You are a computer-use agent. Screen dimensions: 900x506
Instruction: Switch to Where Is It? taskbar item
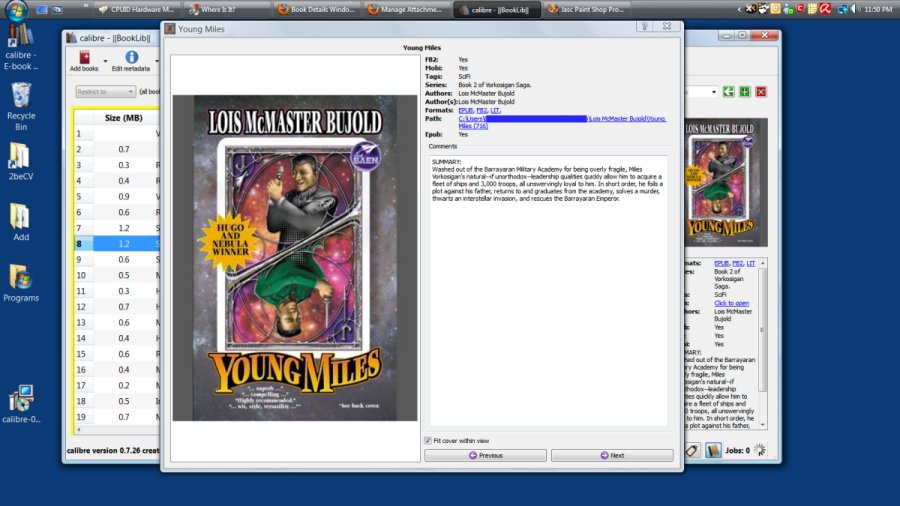pyautogui.click(x=227, y=9)
